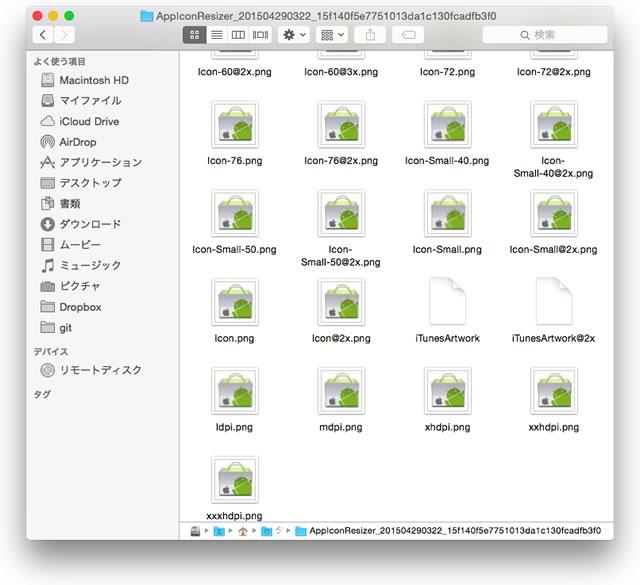Screen dimensions: 640x585
Task: Select the Icon-Small@2x.png thumbnail
Action: tap(554, 213)
